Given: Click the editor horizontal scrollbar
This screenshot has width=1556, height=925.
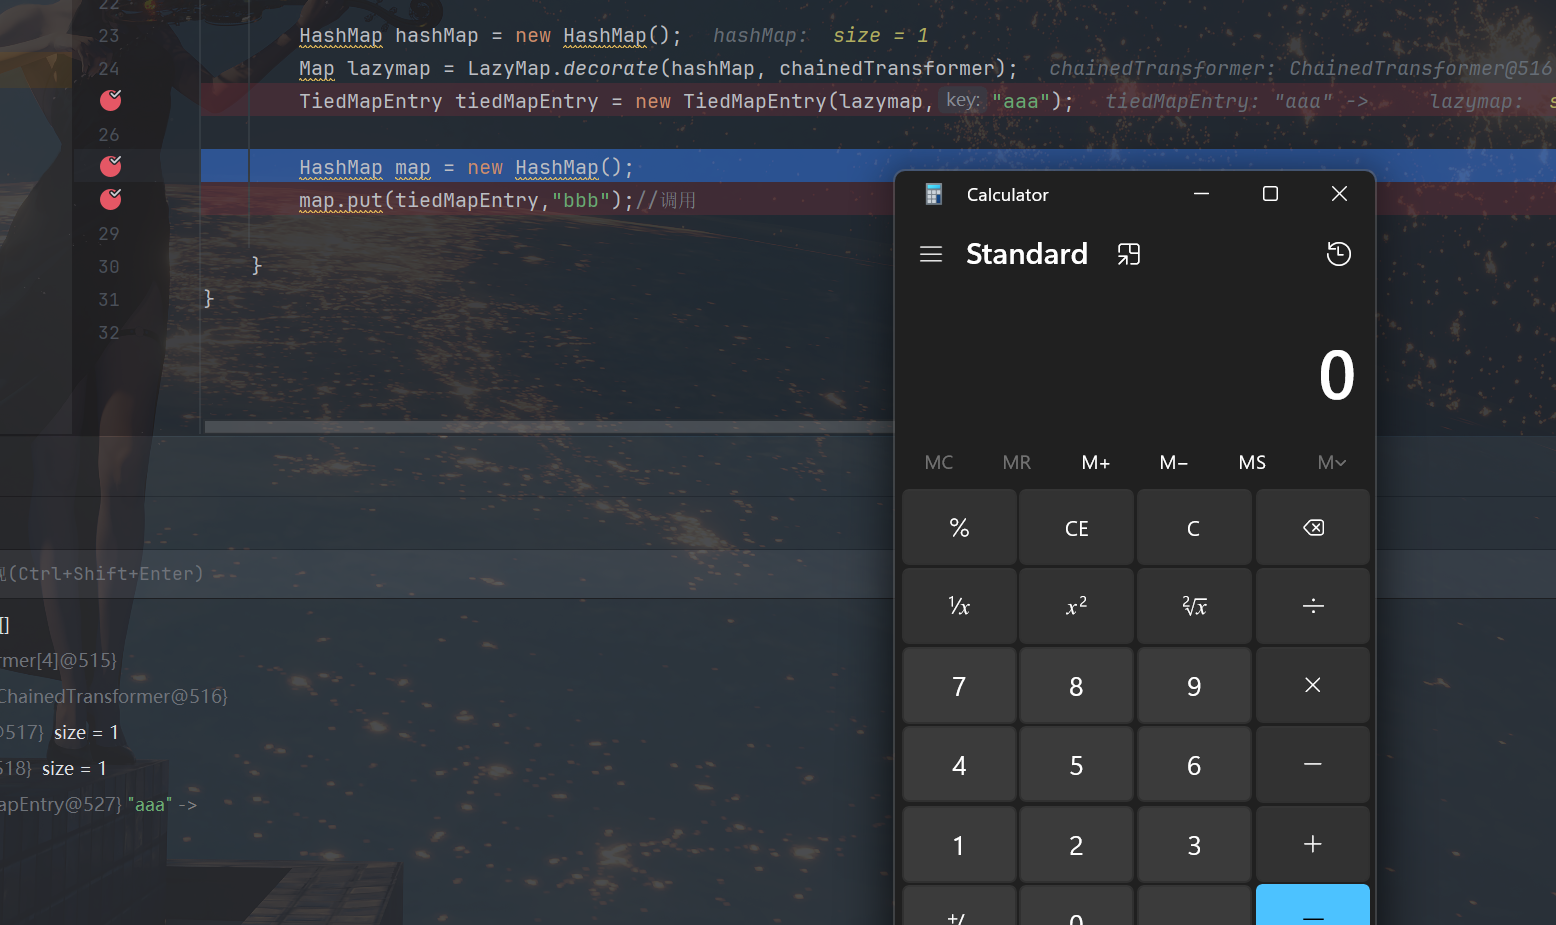Looking at the screenshot, I should point(548,427).
